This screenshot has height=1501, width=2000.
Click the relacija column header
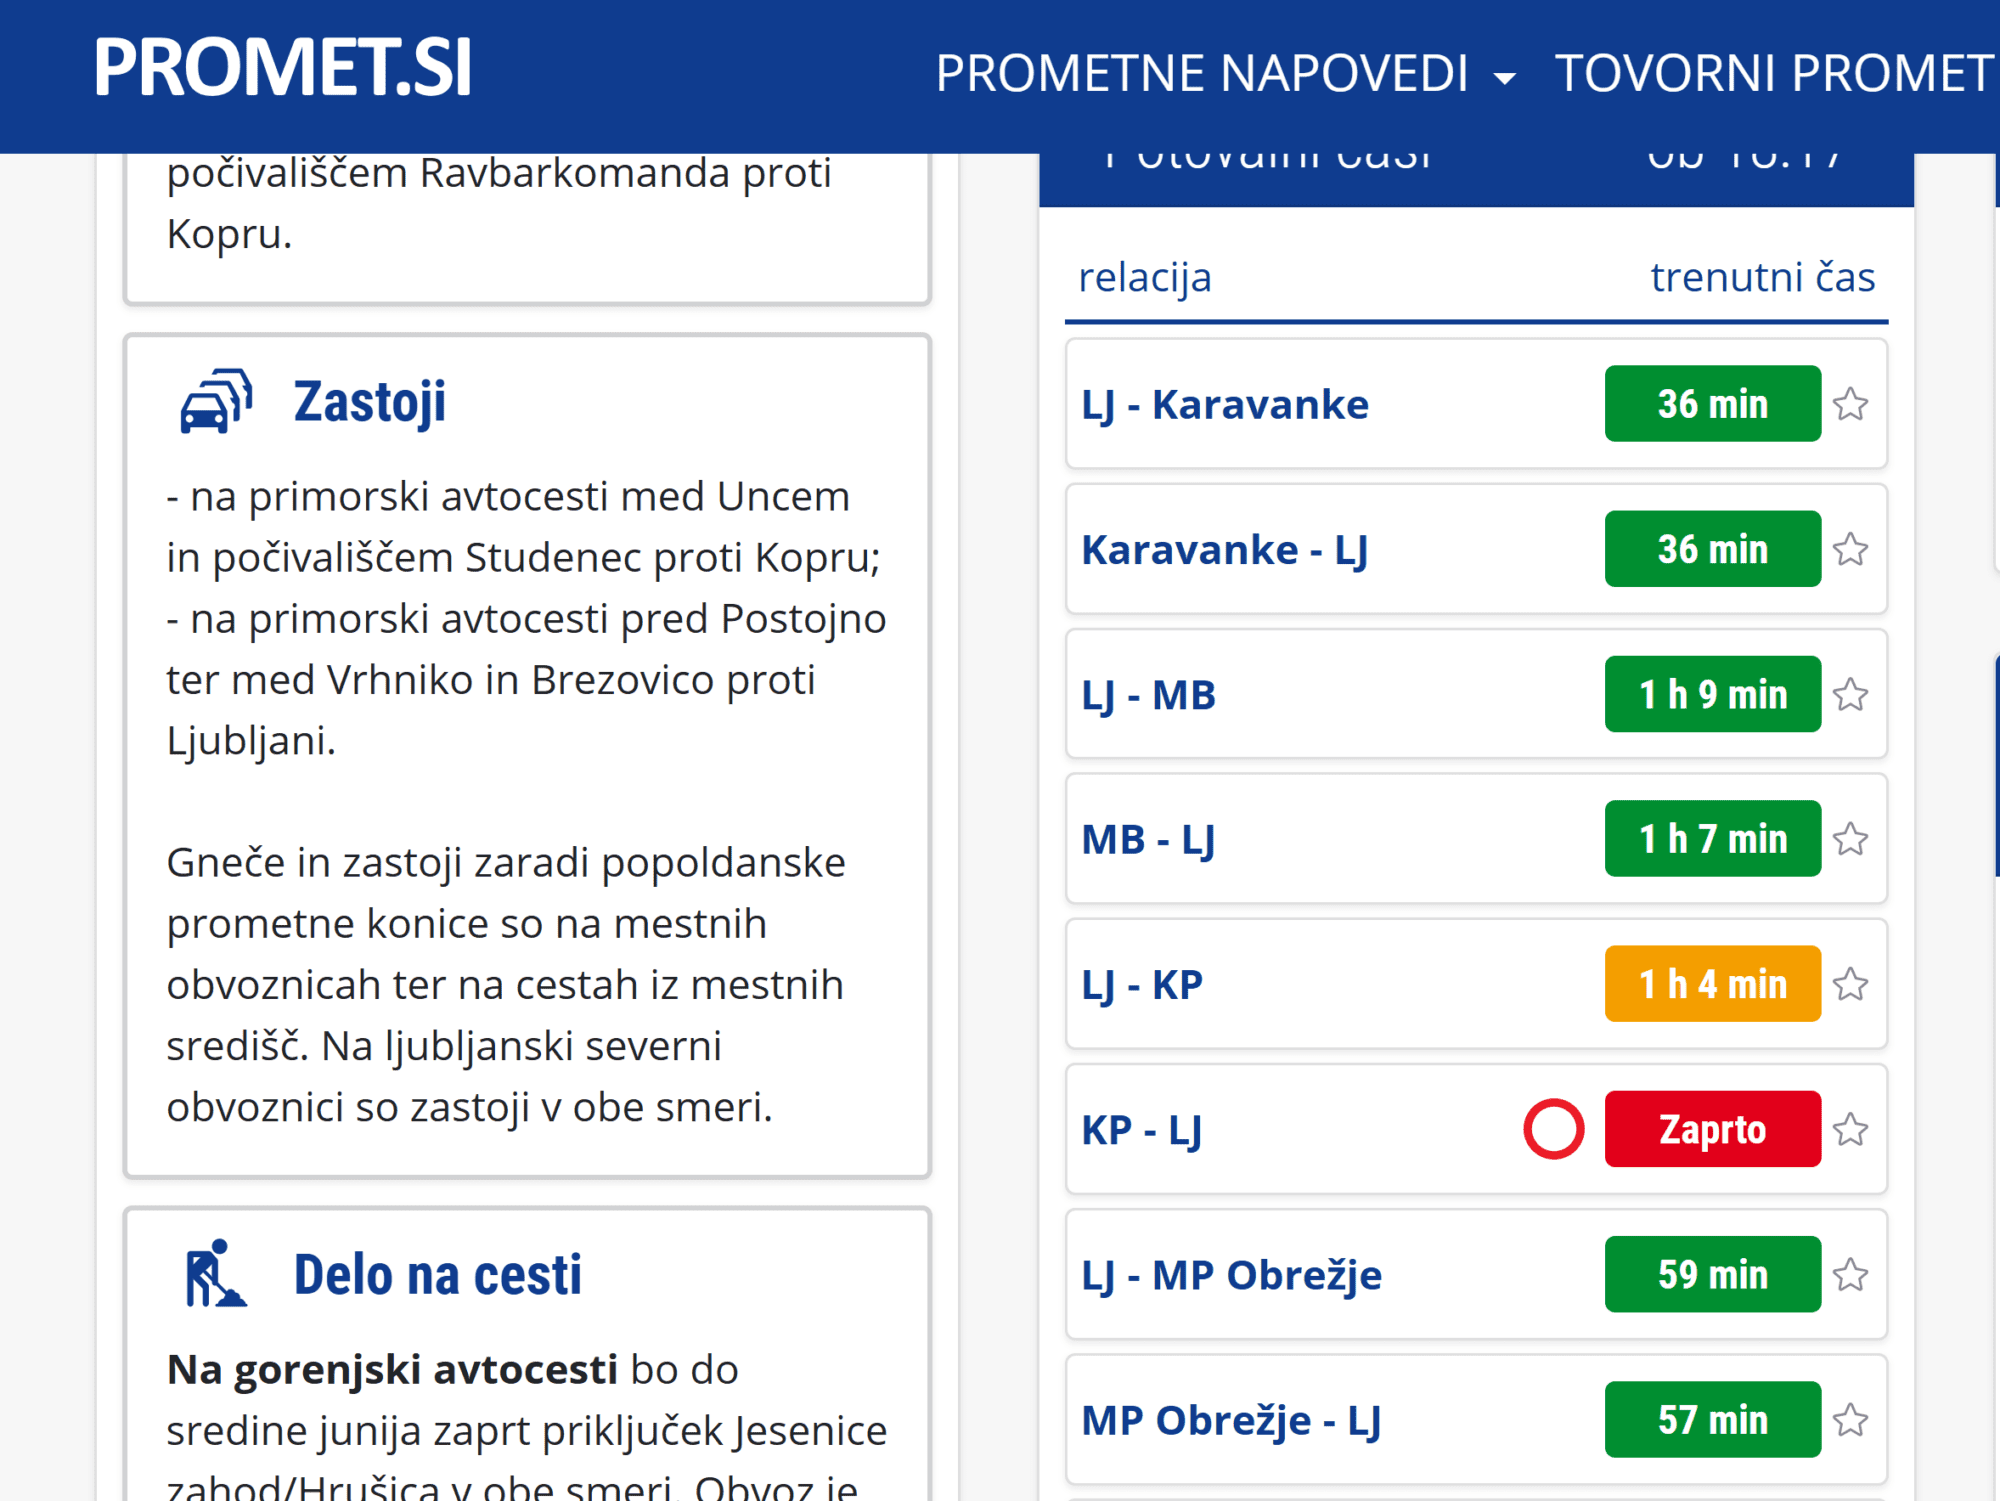(x=1145, y=278)
